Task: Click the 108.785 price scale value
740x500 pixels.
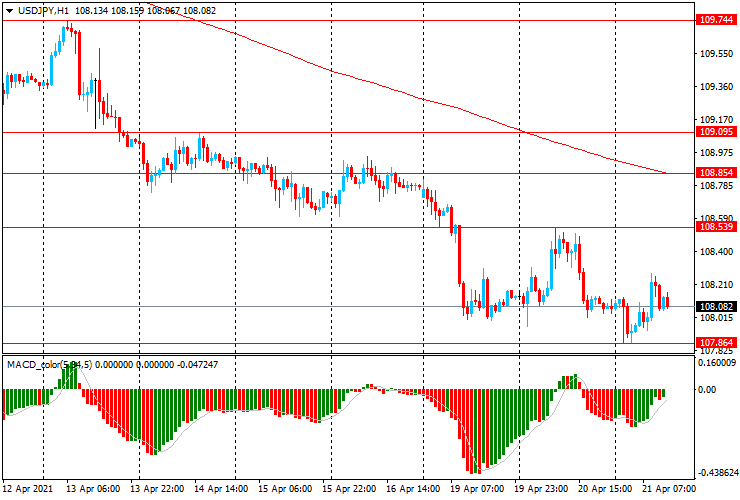Action: (x=716, y=186)
